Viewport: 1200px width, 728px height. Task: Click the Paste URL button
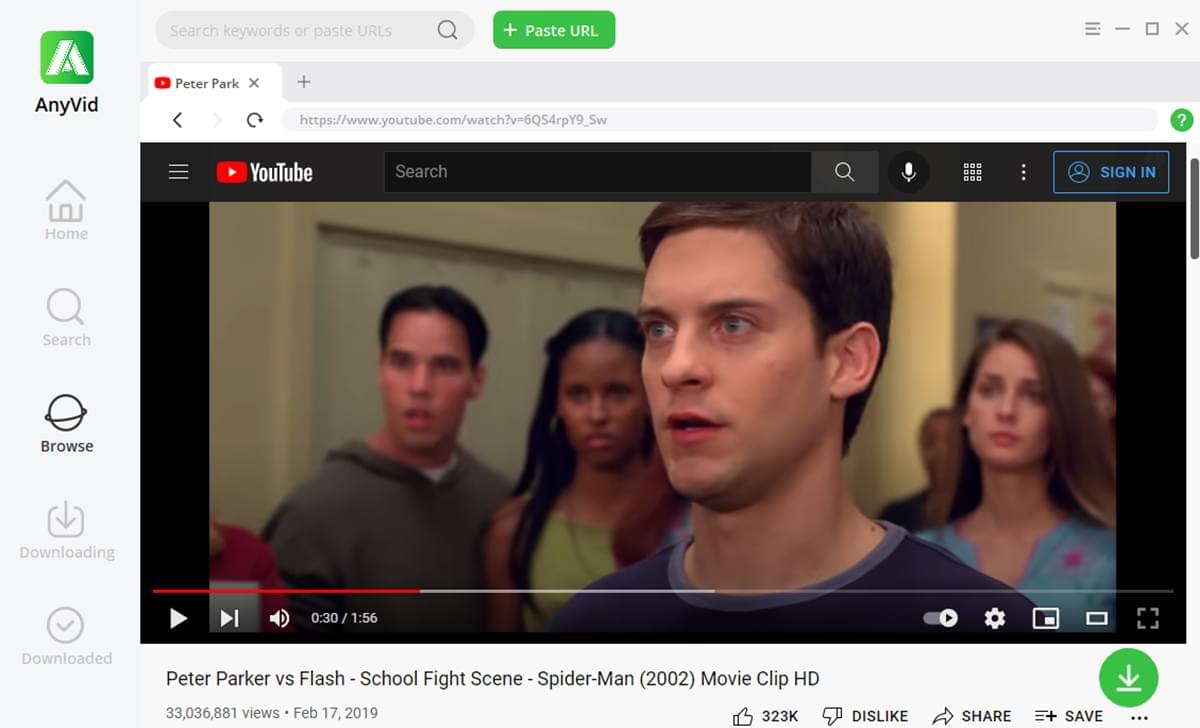click(554, 30)
